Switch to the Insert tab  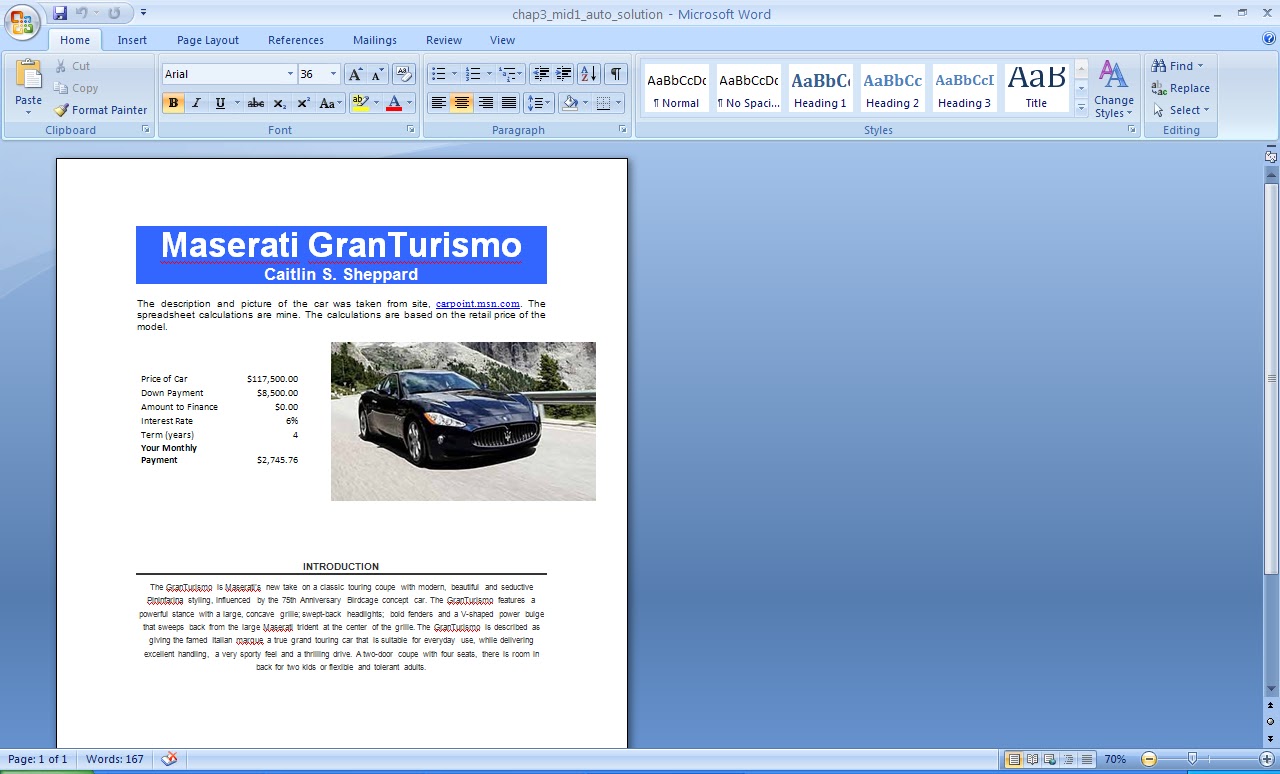coord(132,40)
